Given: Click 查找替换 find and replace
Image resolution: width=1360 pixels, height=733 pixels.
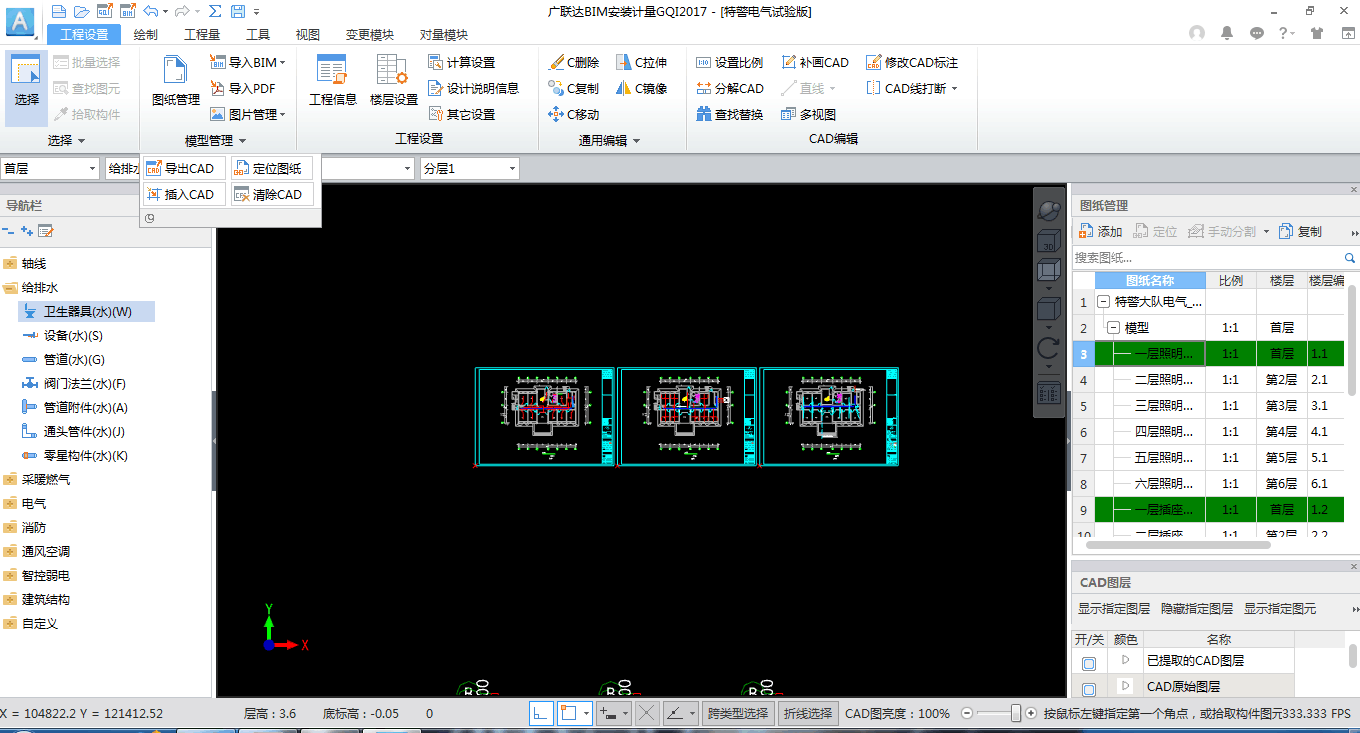Looking at the screenshot, I should pyautogui.click(x=729, y=114).
